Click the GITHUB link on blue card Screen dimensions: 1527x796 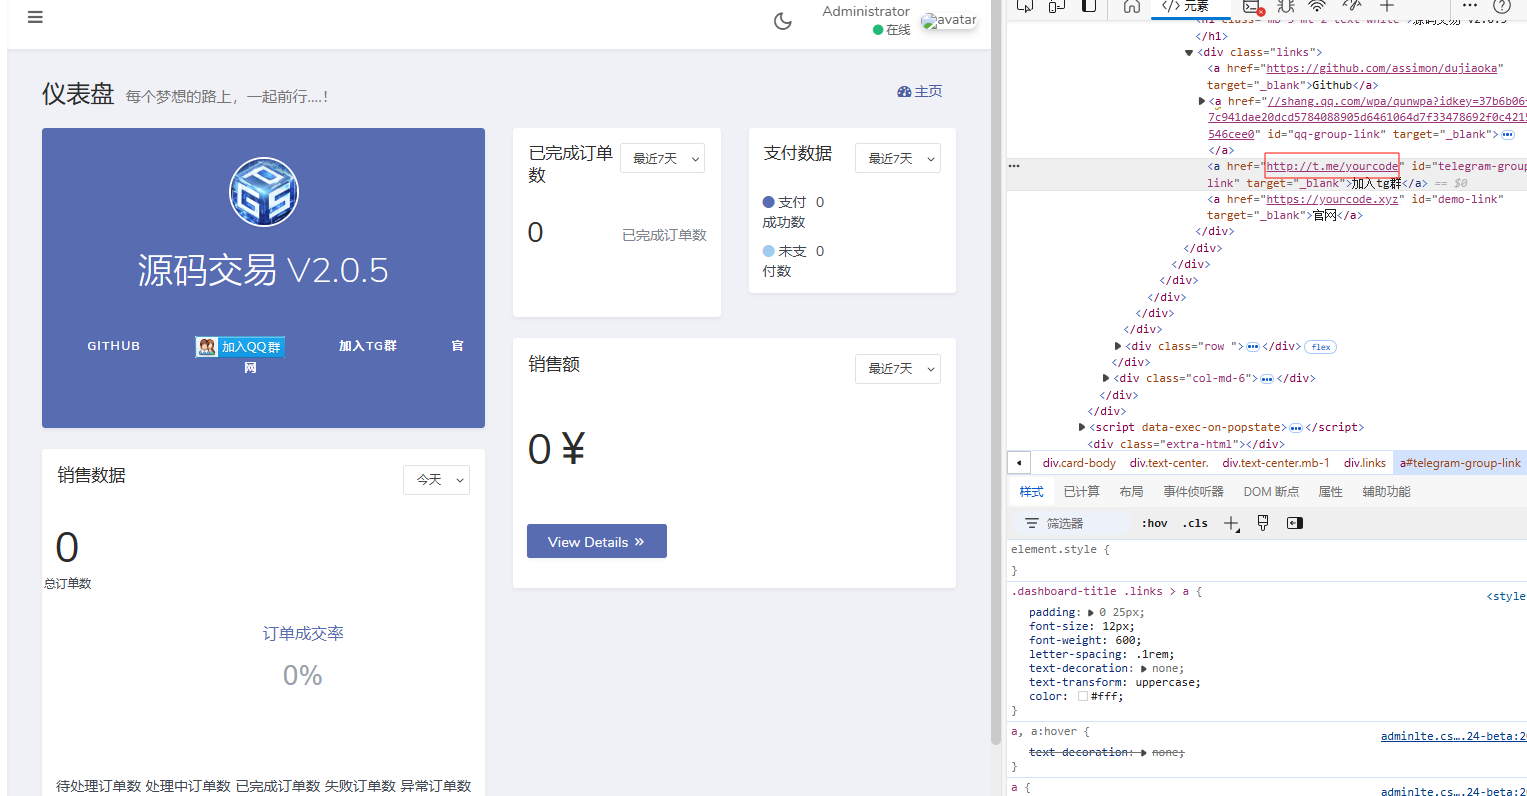pos(114,346)
